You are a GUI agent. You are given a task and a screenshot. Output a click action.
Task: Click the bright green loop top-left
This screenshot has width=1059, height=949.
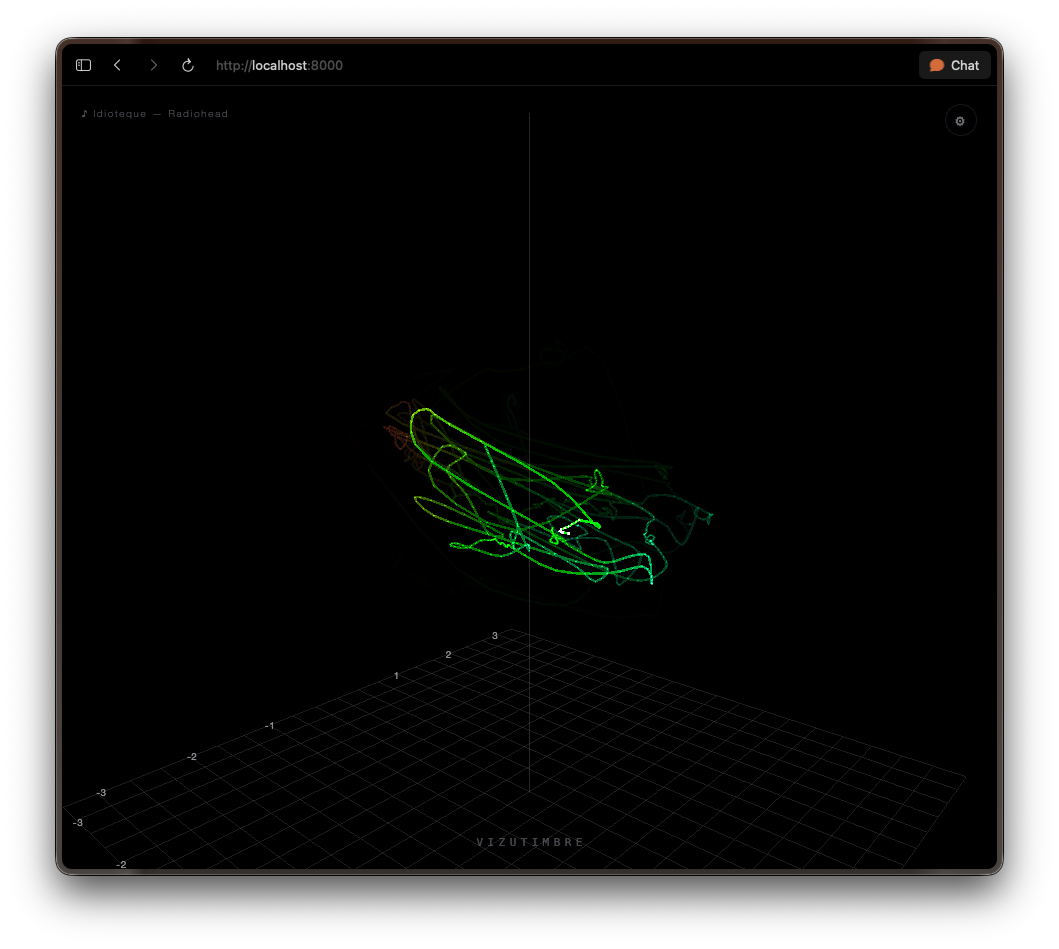[421, 422]
